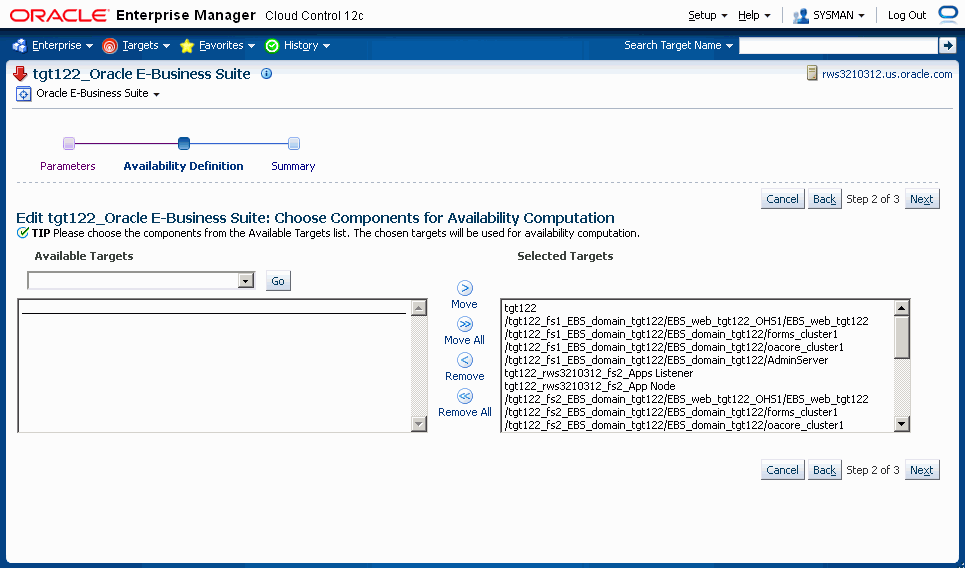Click the Available Targets scroll-down arrow
The image size is (965, 569).
tap(418, 423)
